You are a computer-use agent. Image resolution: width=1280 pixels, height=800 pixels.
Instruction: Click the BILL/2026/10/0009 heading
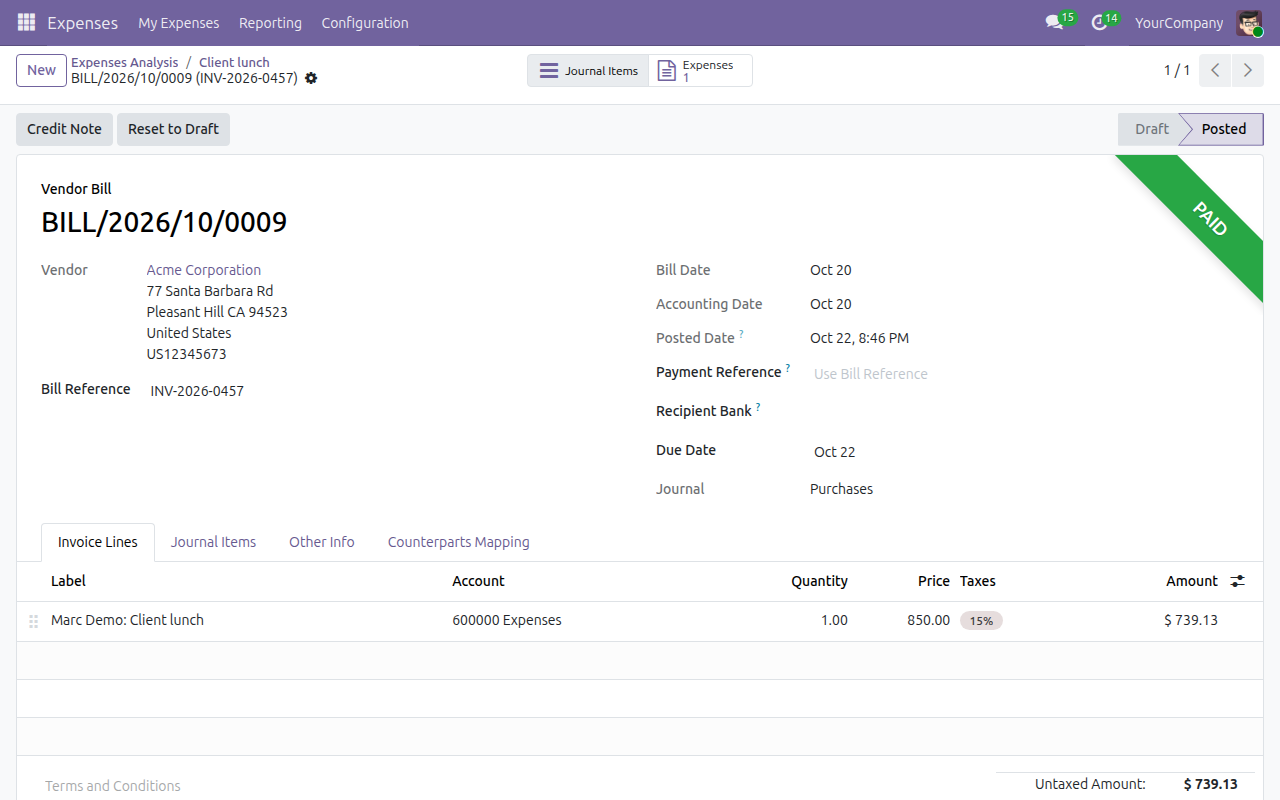(x=164, y=222)
